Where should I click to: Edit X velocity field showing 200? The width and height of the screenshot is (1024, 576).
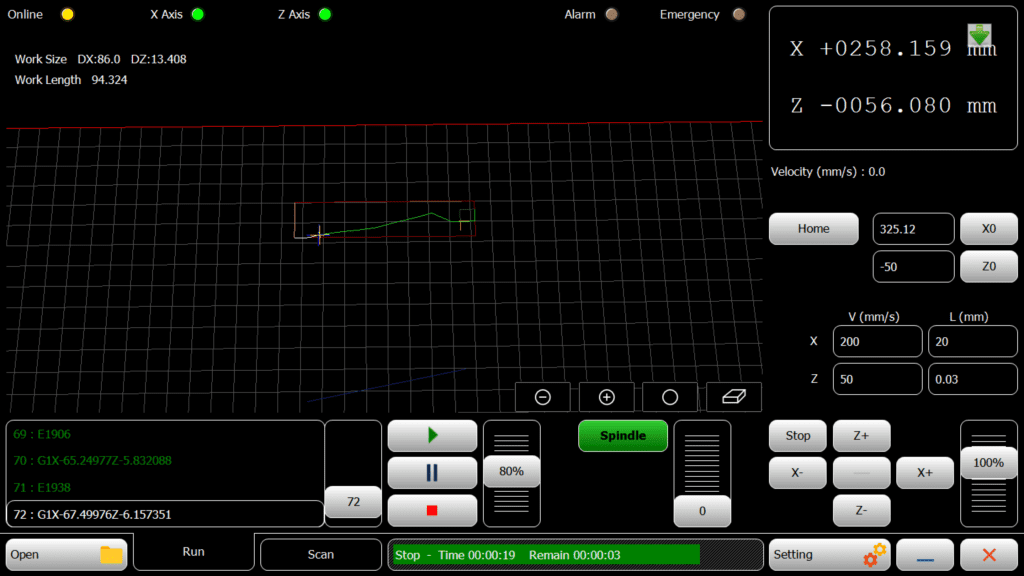coord(877,342)
